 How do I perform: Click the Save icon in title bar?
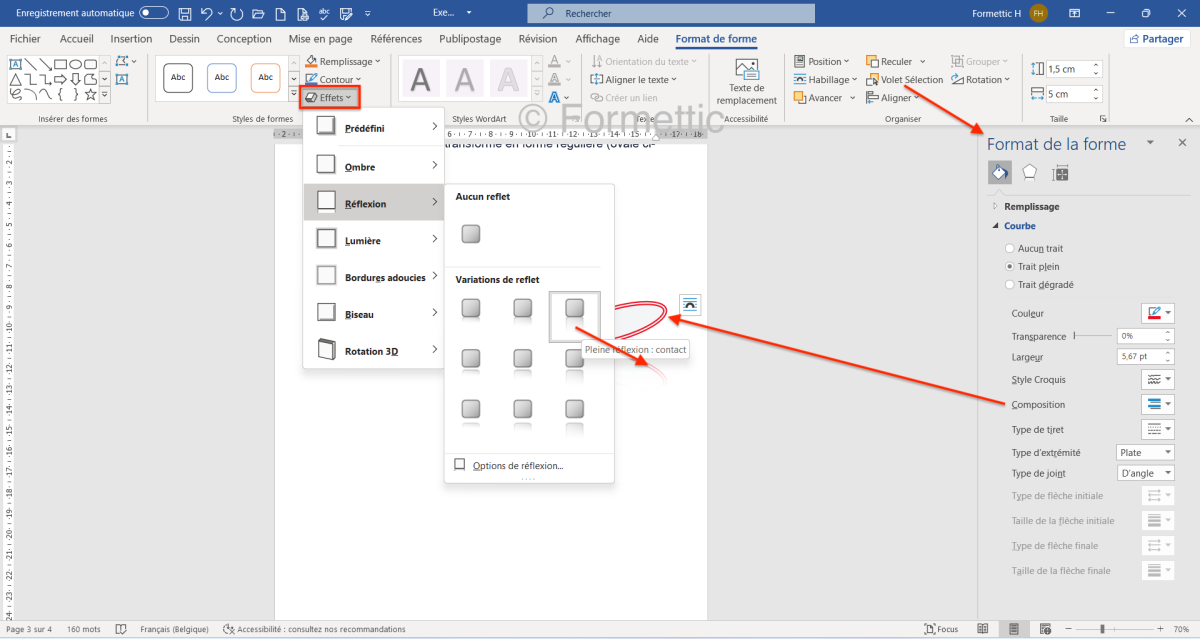(x=185, y=13)
